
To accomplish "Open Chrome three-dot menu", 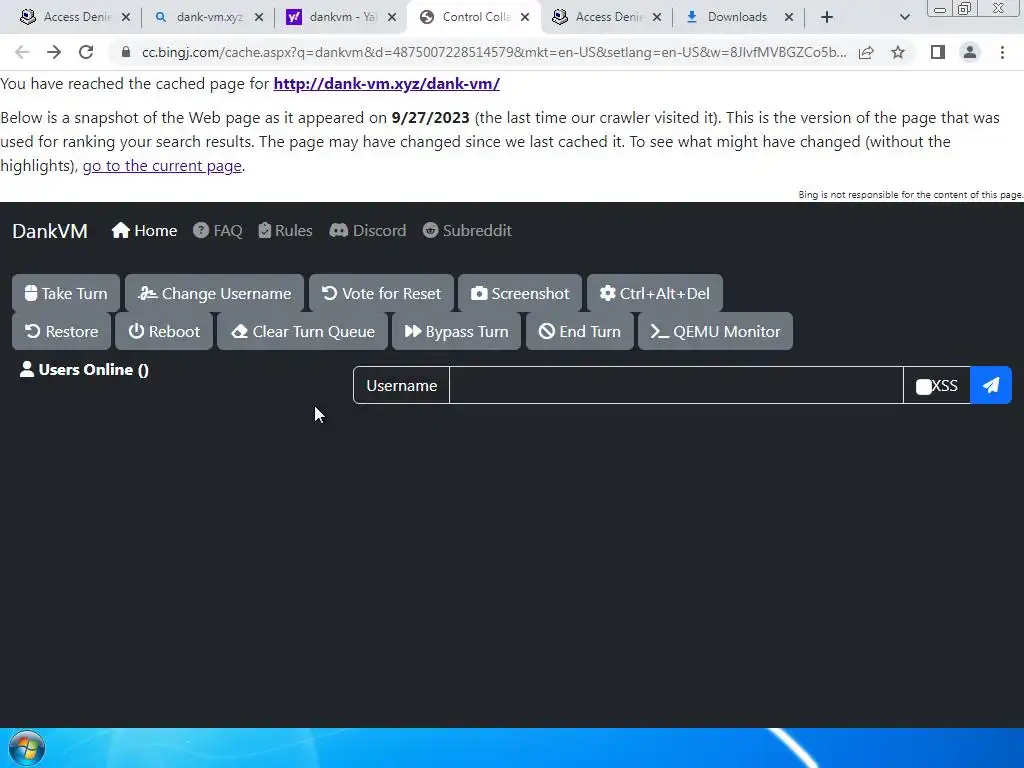I will coord(1002,52).
